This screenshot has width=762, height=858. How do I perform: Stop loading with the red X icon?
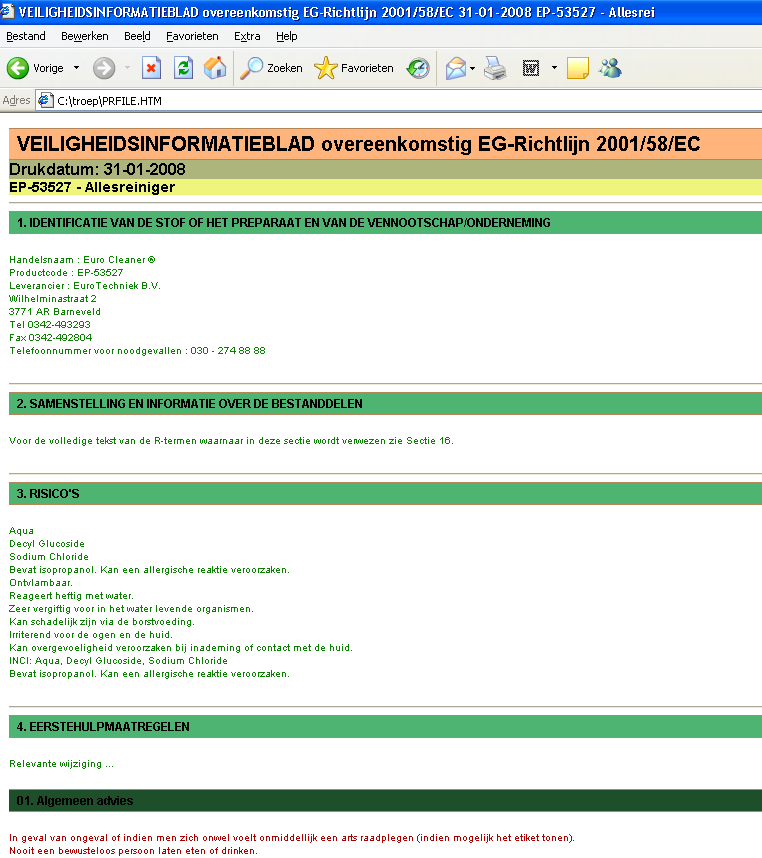pyautogui.click(x=151, y=68)
